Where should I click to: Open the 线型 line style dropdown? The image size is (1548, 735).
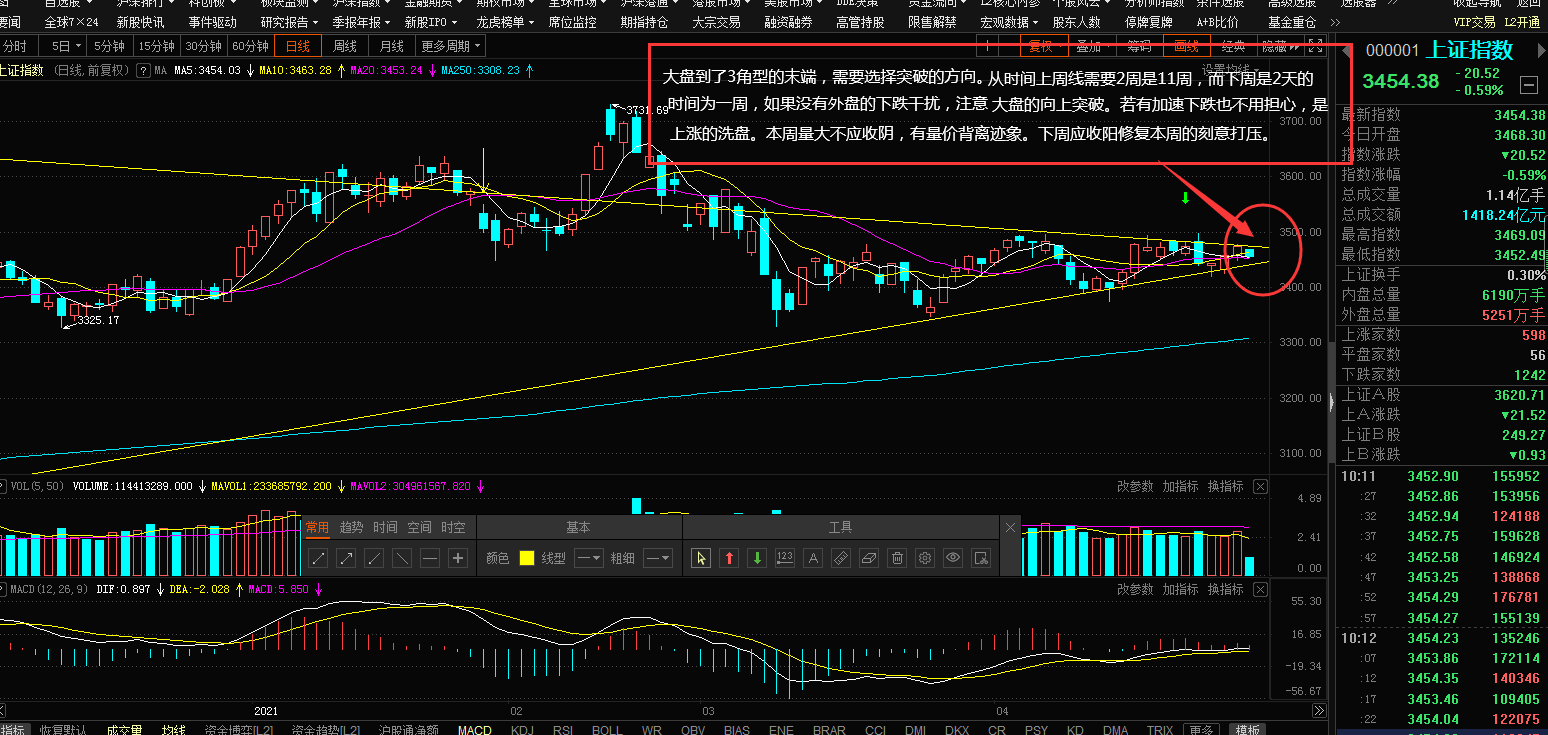(588, 558)
